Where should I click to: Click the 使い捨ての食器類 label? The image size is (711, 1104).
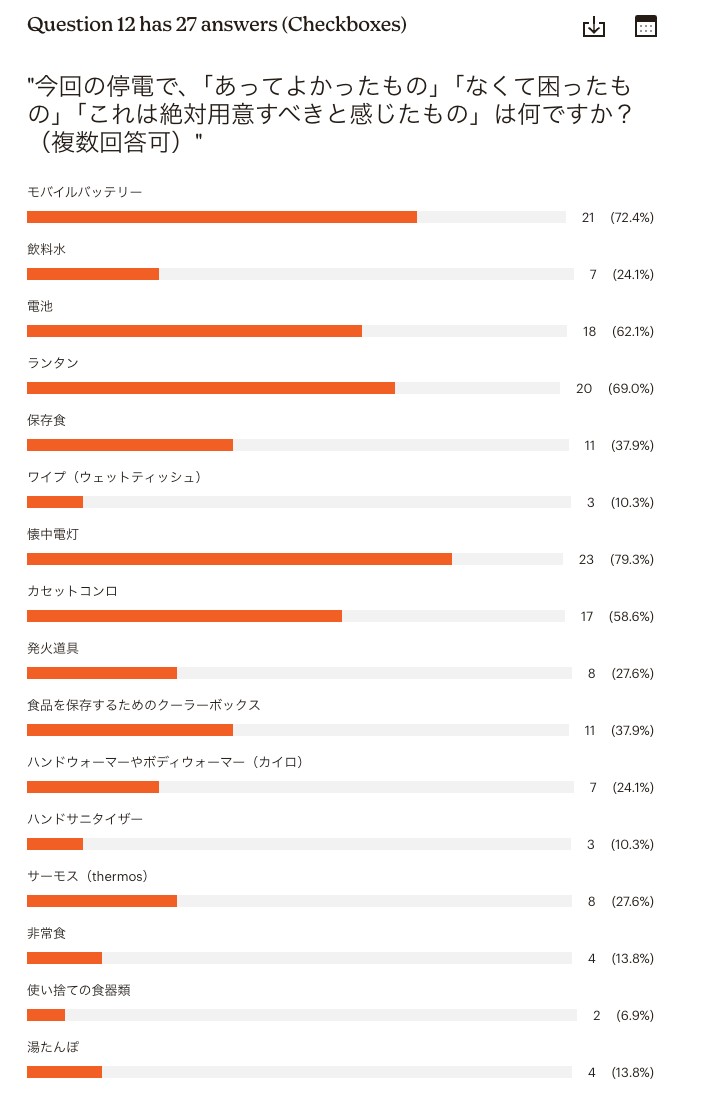click(x=79, y=991)
